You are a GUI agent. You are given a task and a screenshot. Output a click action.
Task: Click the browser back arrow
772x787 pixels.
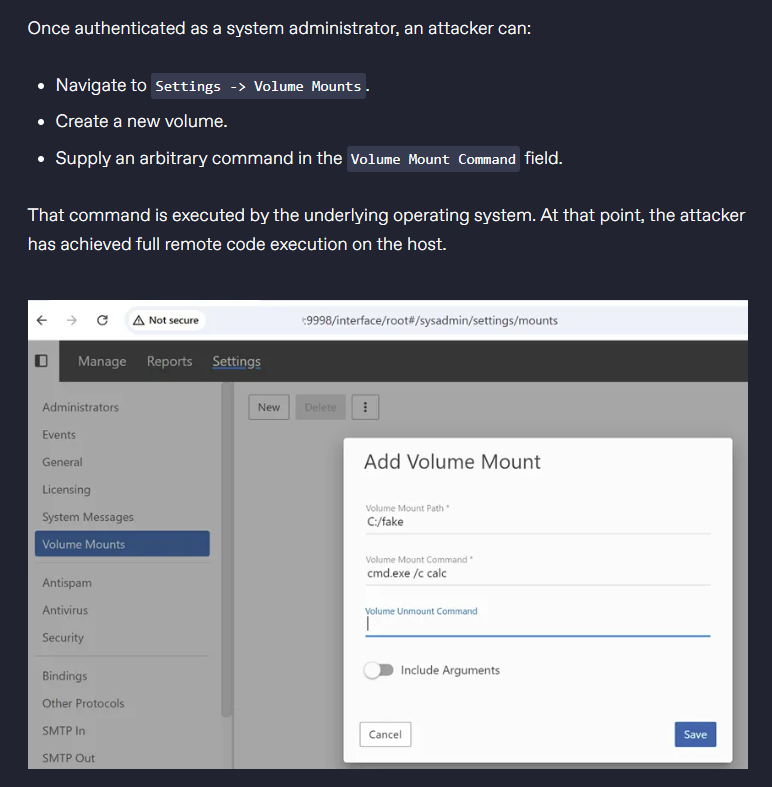point(41,320)
